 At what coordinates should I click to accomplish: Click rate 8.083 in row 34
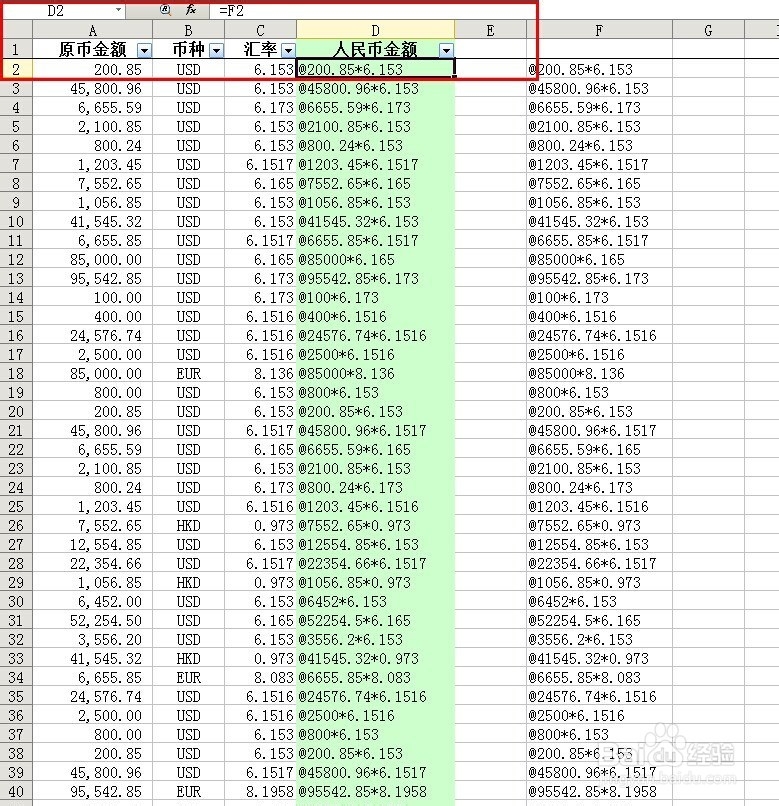[x=260, y=677]
